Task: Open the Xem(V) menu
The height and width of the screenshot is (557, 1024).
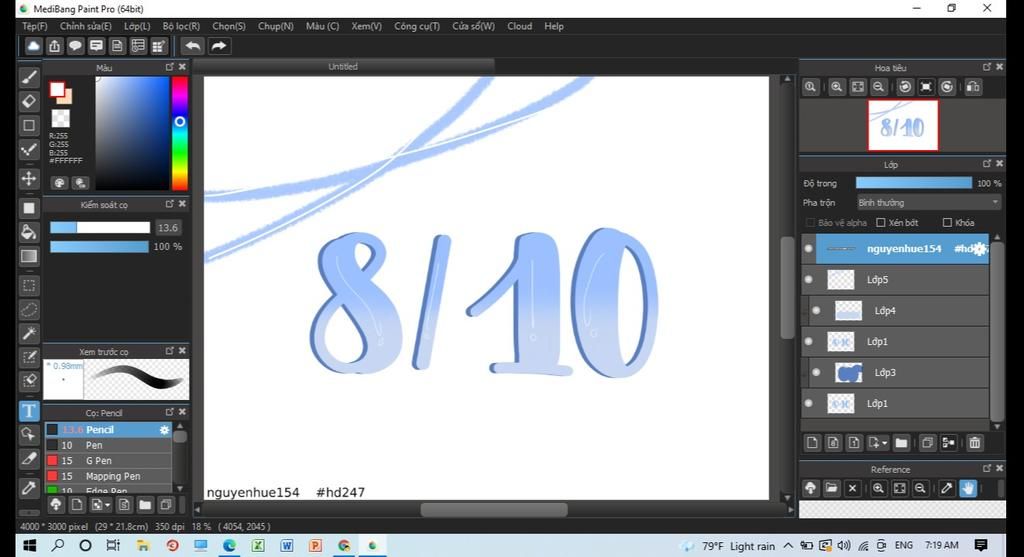Action: 366,26
